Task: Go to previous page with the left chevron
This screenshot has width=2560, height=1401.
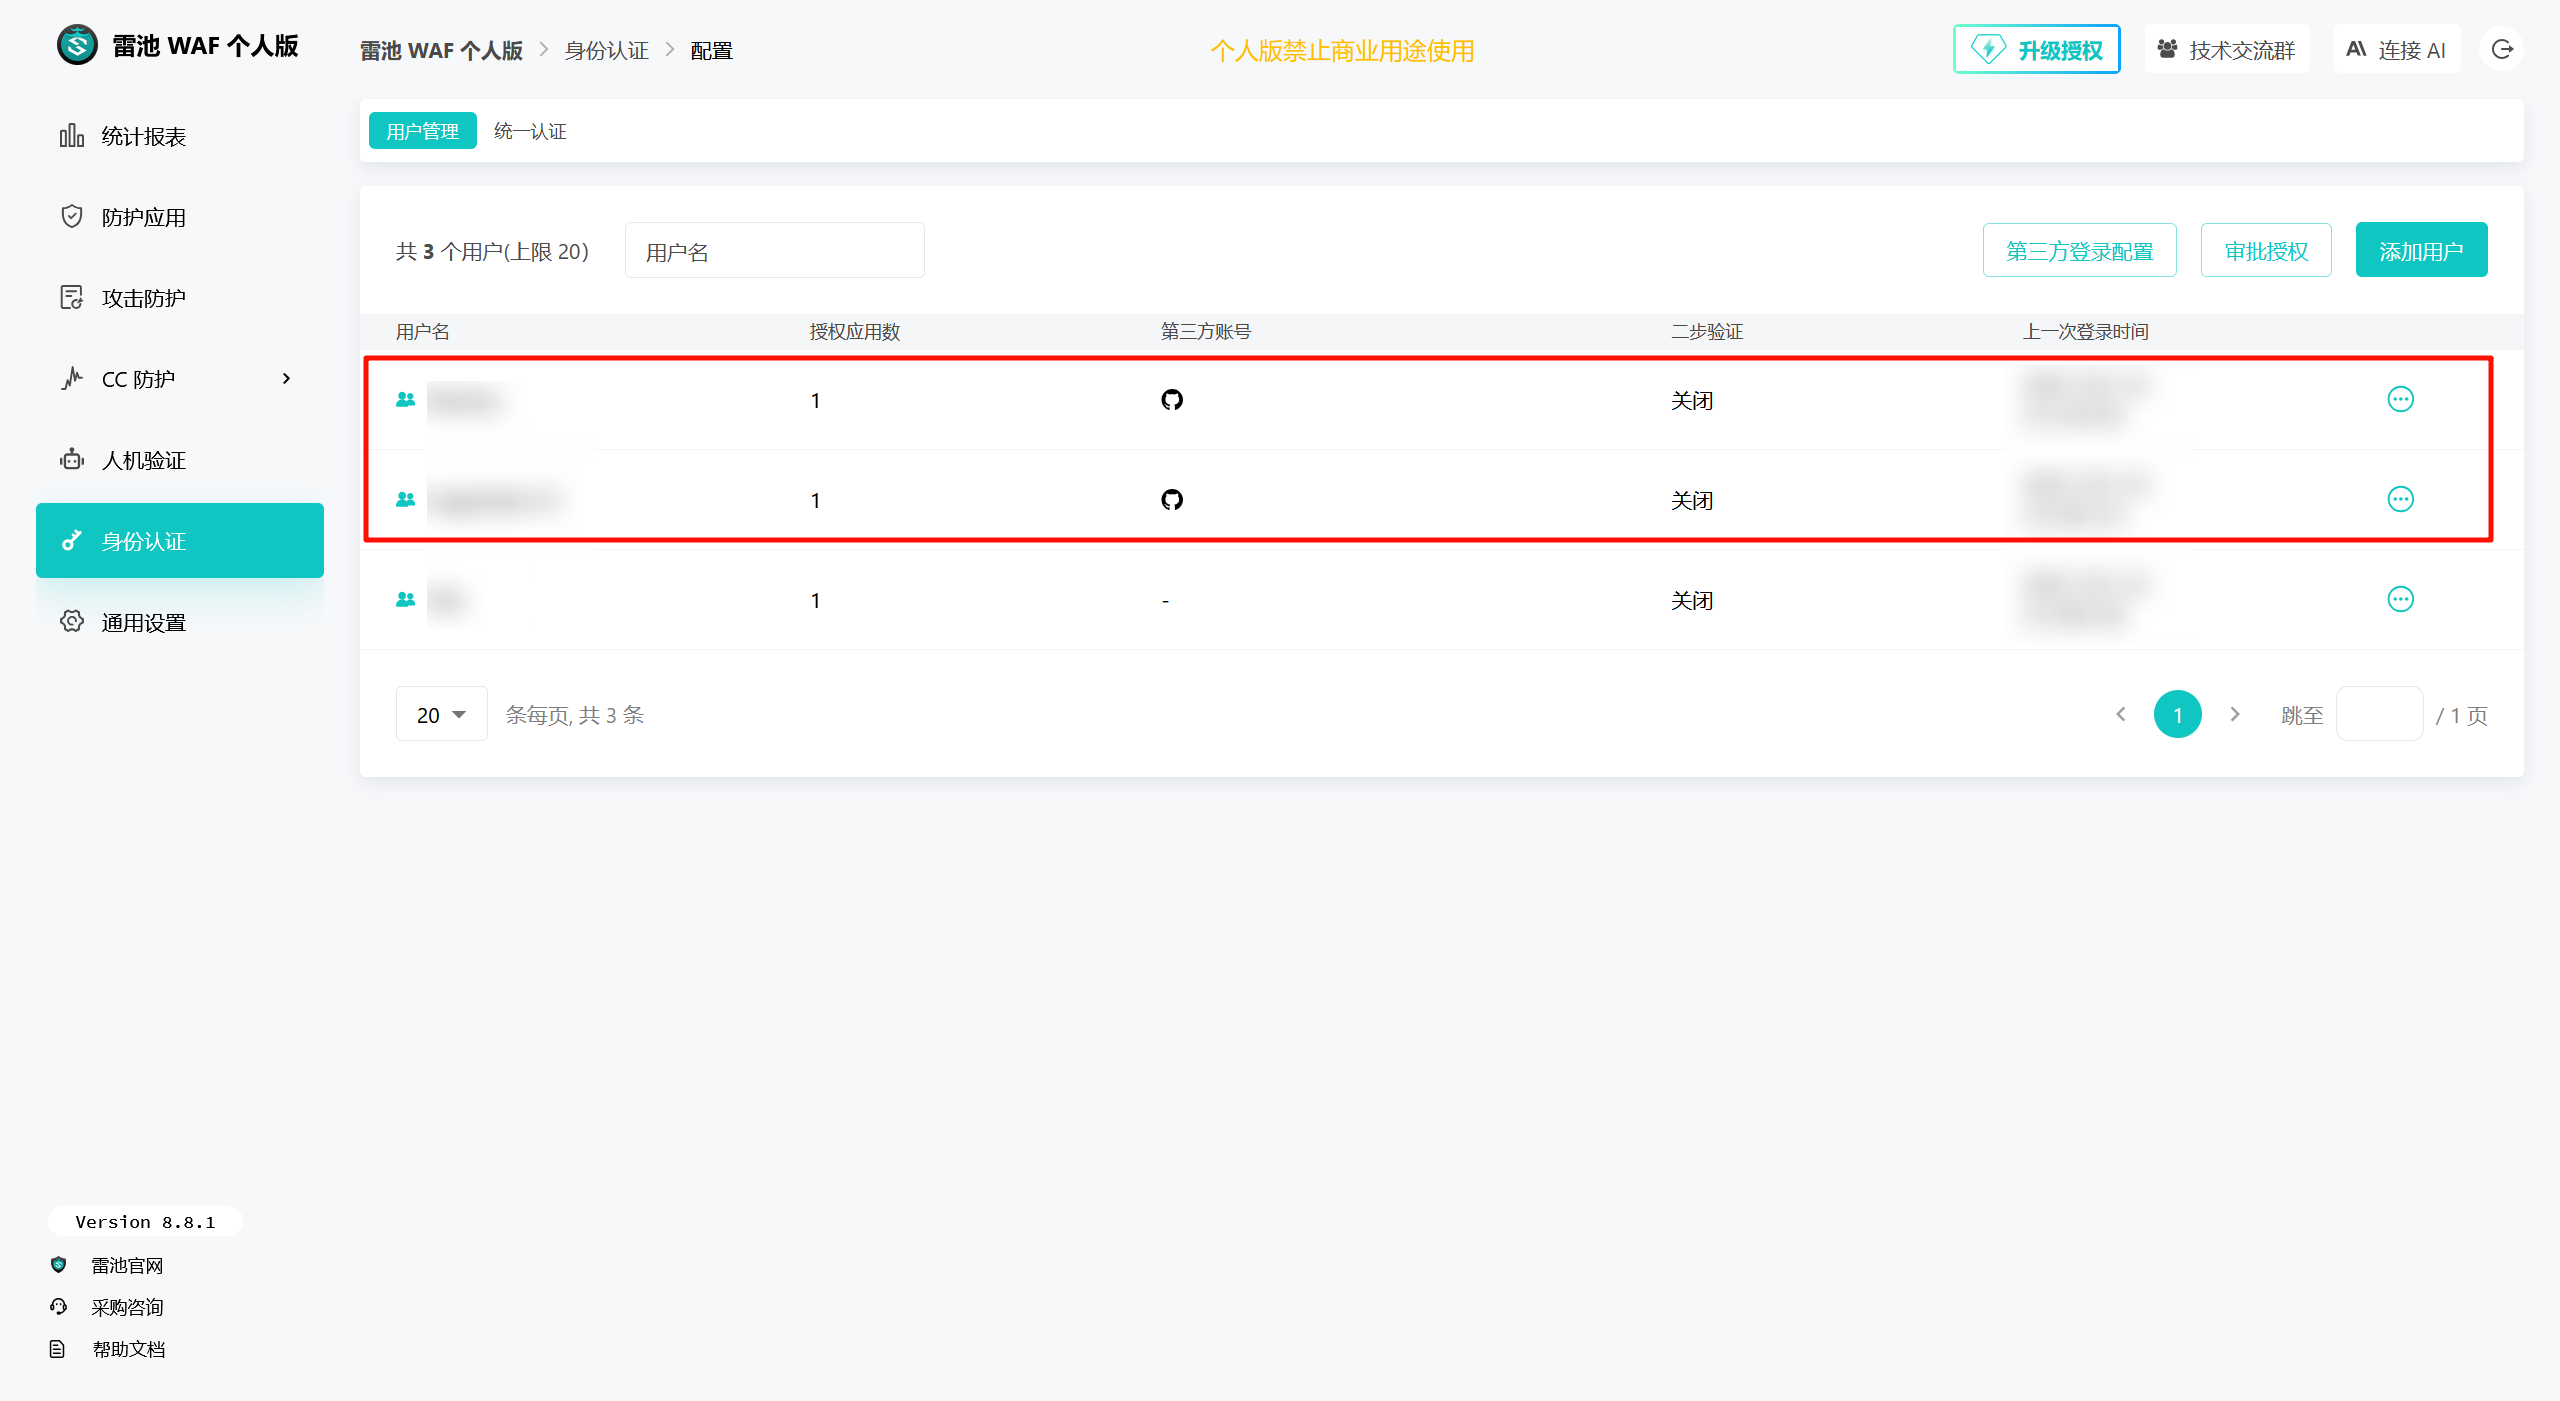Action: click(x=2121, y=714)
